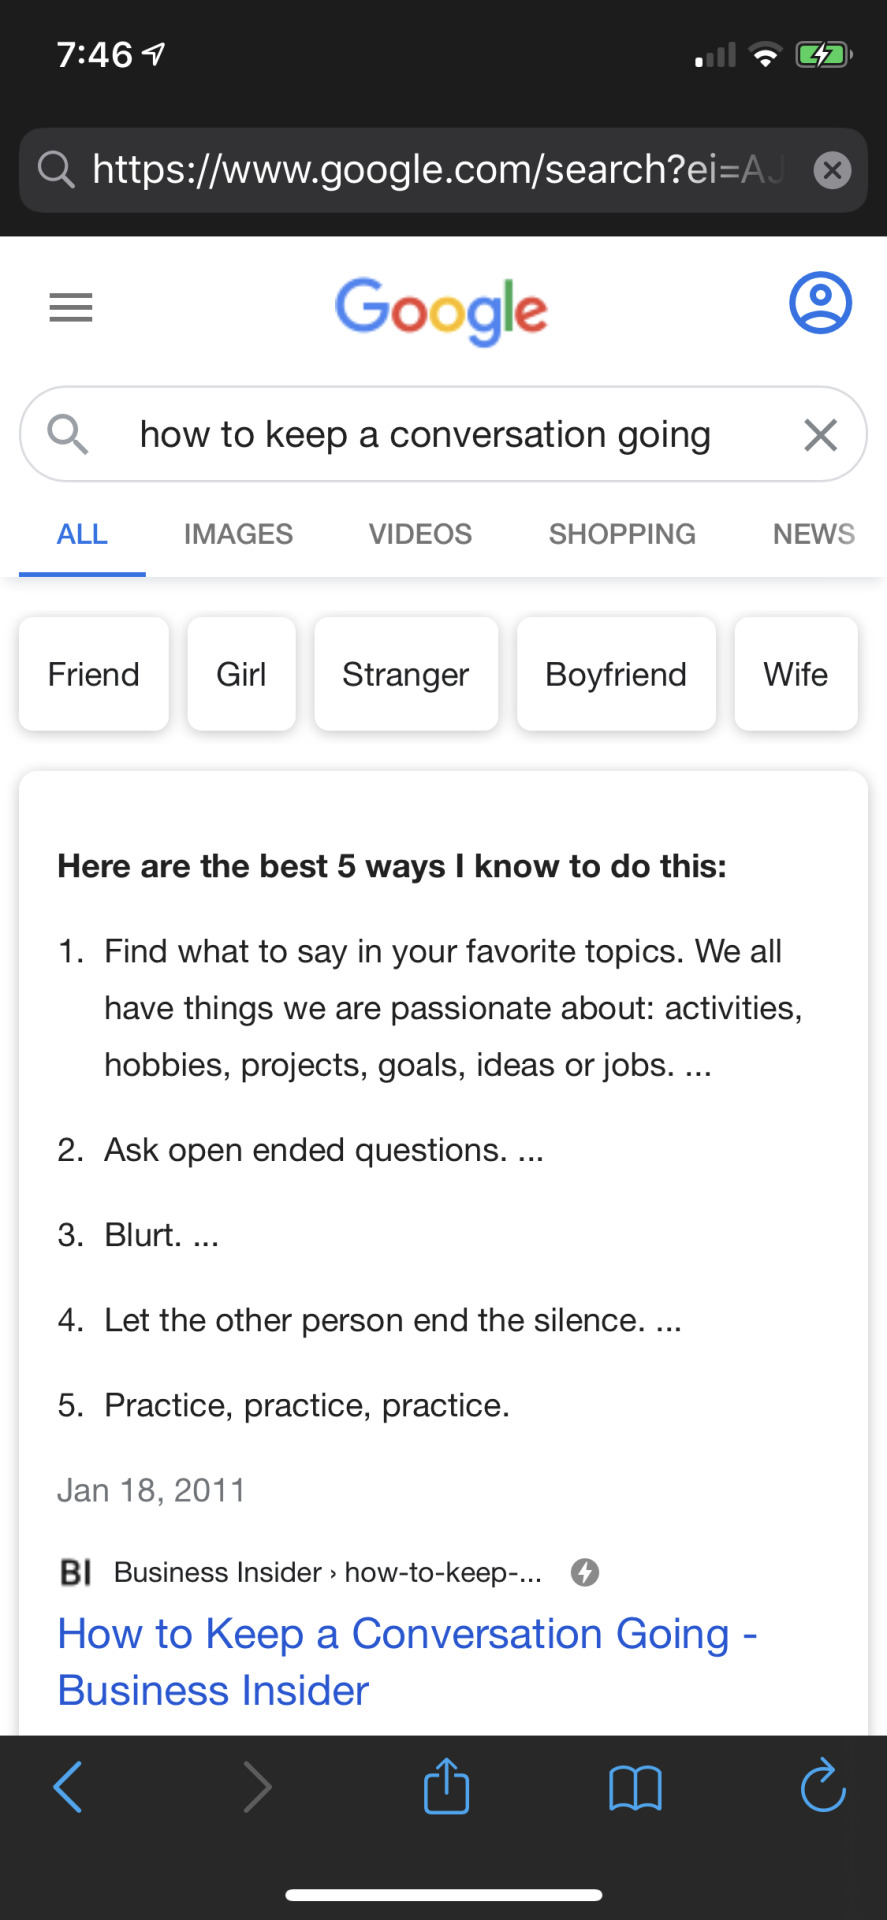
Task: Open the Safari share sheet icon
Action: point(446,1785)
